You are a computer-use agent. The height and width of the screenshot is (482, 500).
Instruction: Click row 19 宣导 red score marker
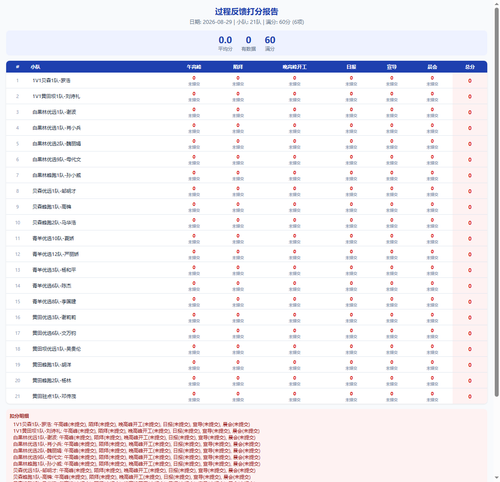[392, 362]
